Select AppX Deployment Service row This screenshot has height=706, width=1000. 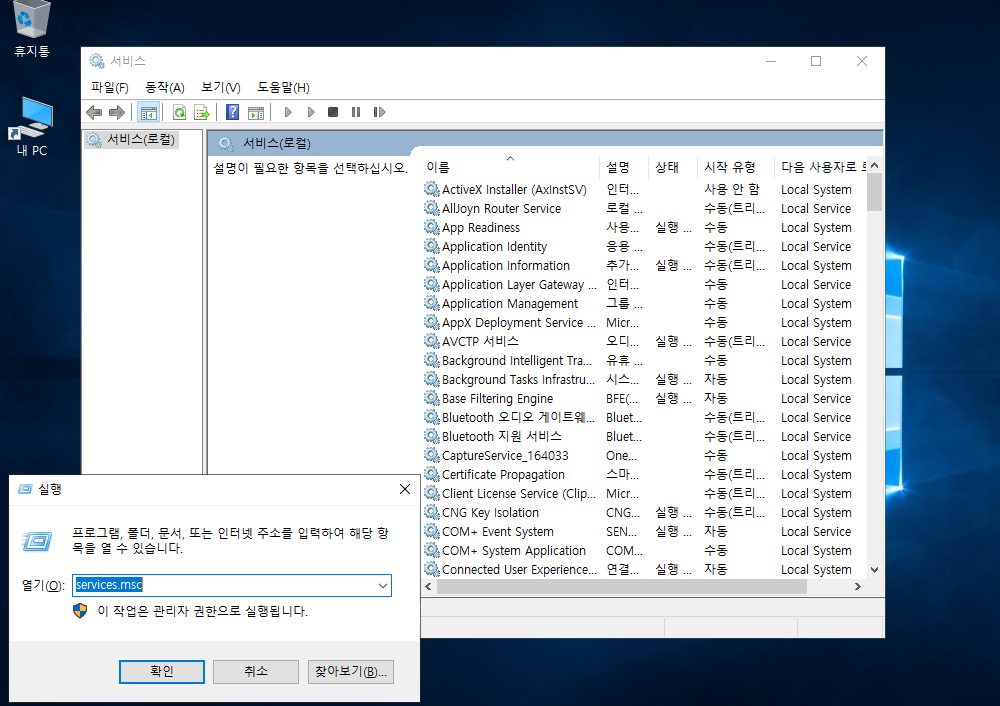tap(644, 323)
